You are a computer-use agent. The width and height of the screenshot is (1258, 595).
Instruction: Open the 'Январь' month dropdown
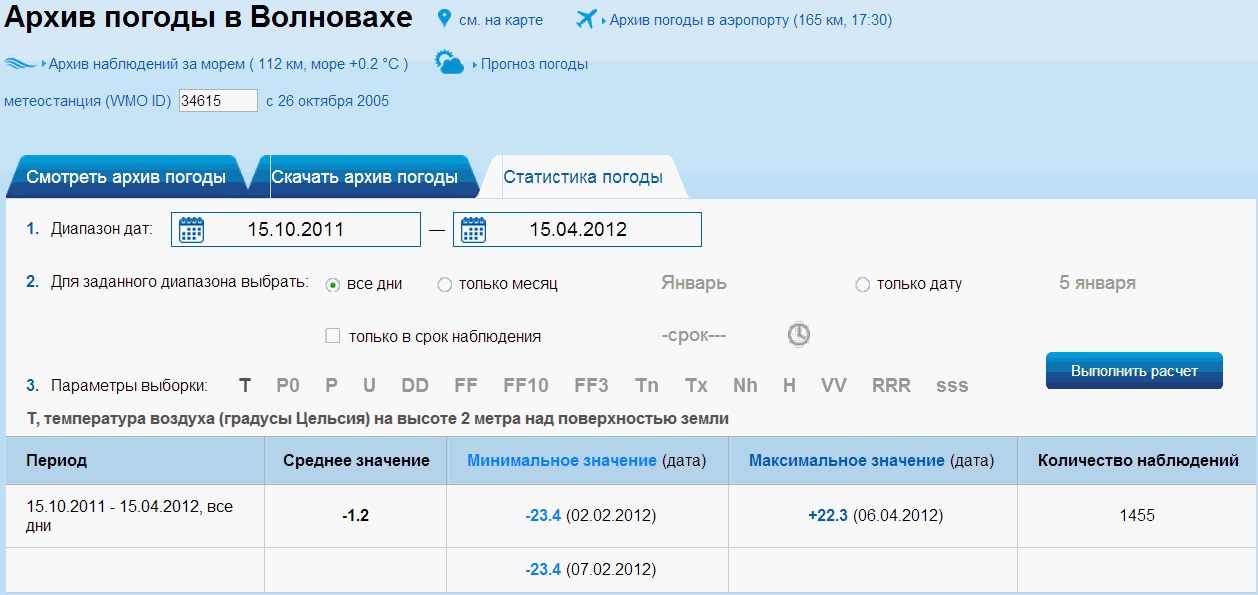[x=694, y=283]
